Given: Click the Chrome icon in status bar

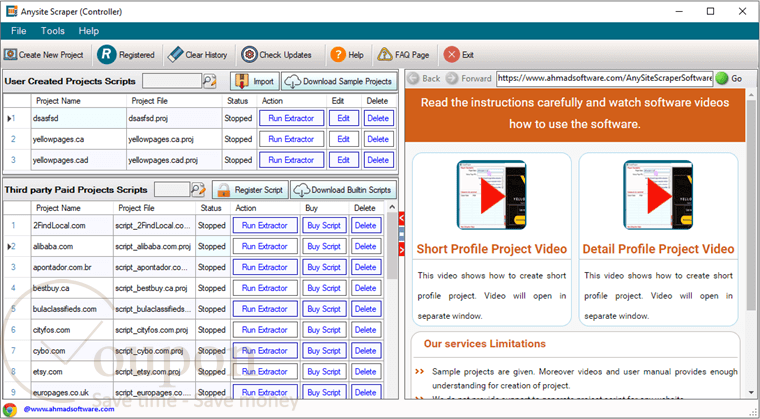Looking at the screenshot, I should point(10,409).
